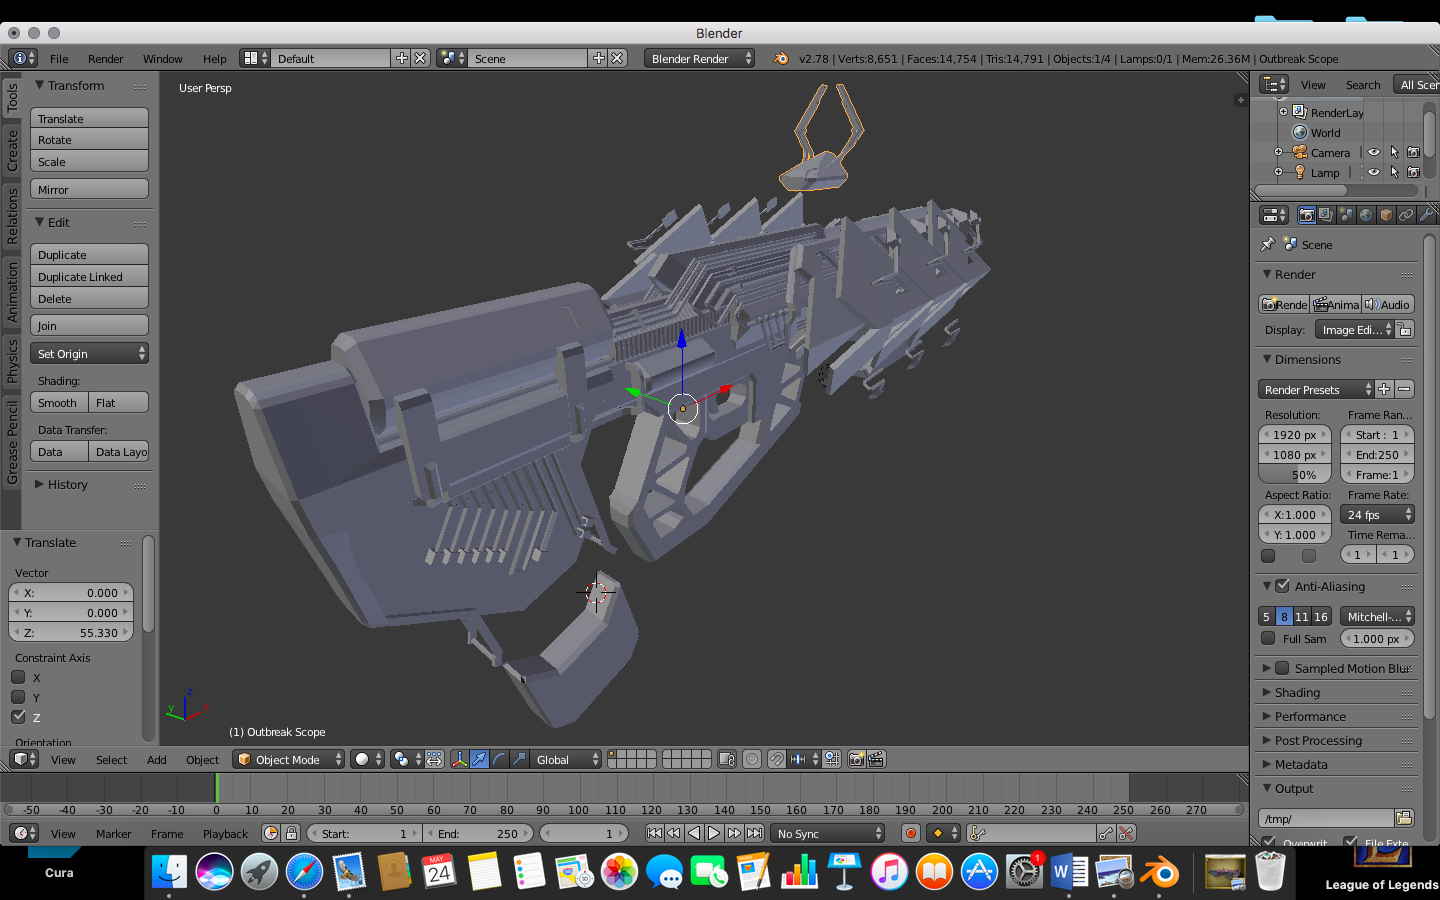This screenshot has height=900, width=1440.
Task: Render an OpenGL viewport image
Action: point(856,759)
